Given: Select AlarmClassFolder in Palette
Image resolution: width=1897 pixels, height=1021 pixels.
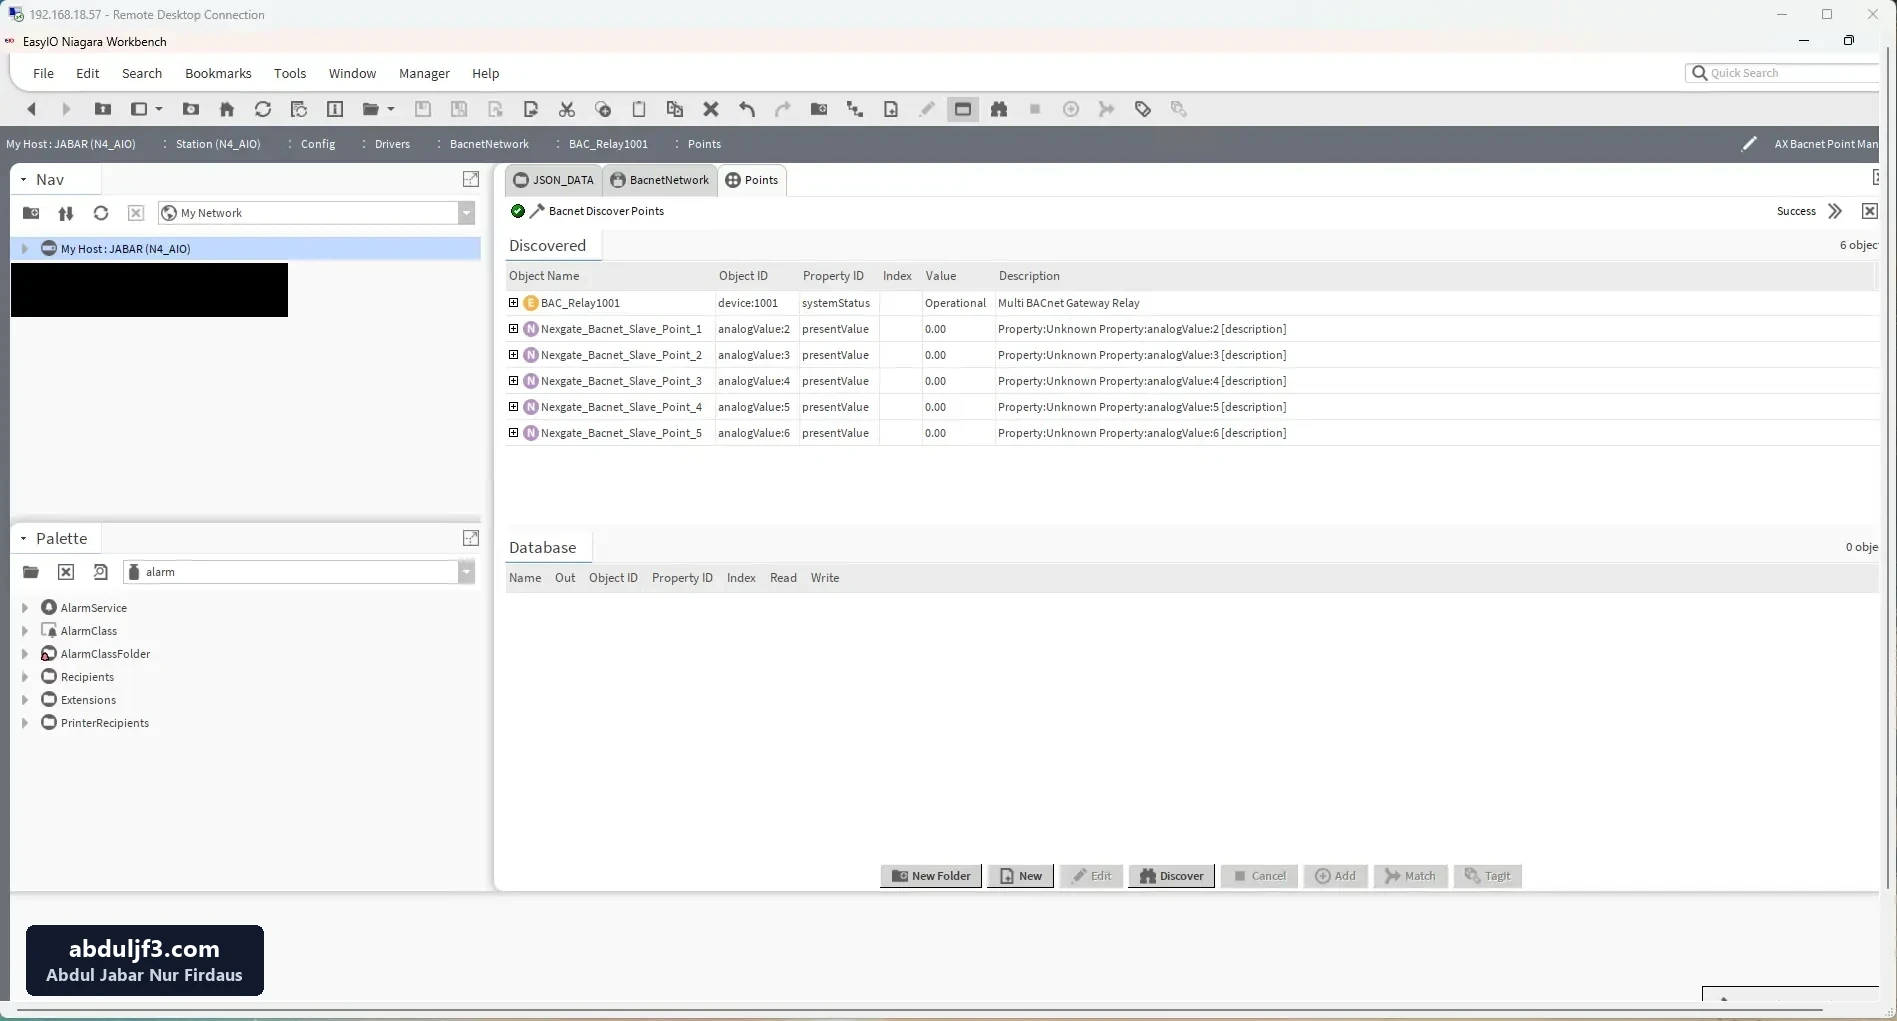Looking at the screenshot, I should pyautogui.click(x=105, y=654).
